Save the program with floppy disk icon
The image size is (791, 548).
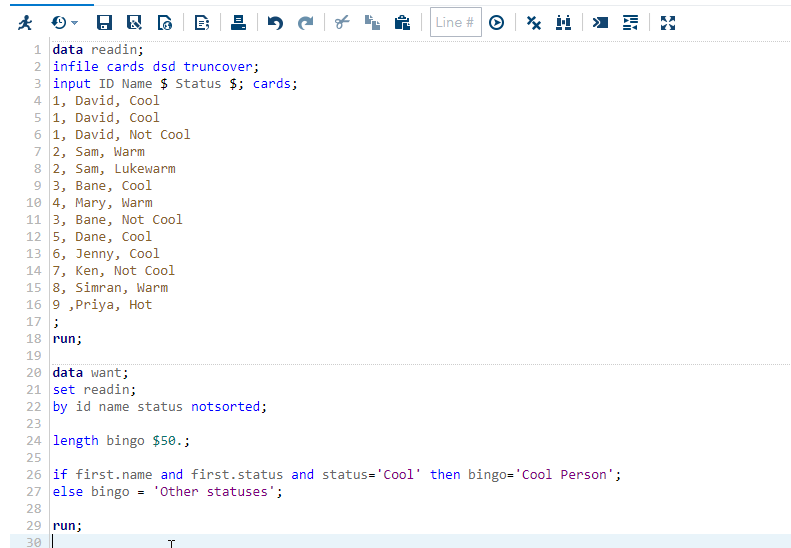pos(104,22)
